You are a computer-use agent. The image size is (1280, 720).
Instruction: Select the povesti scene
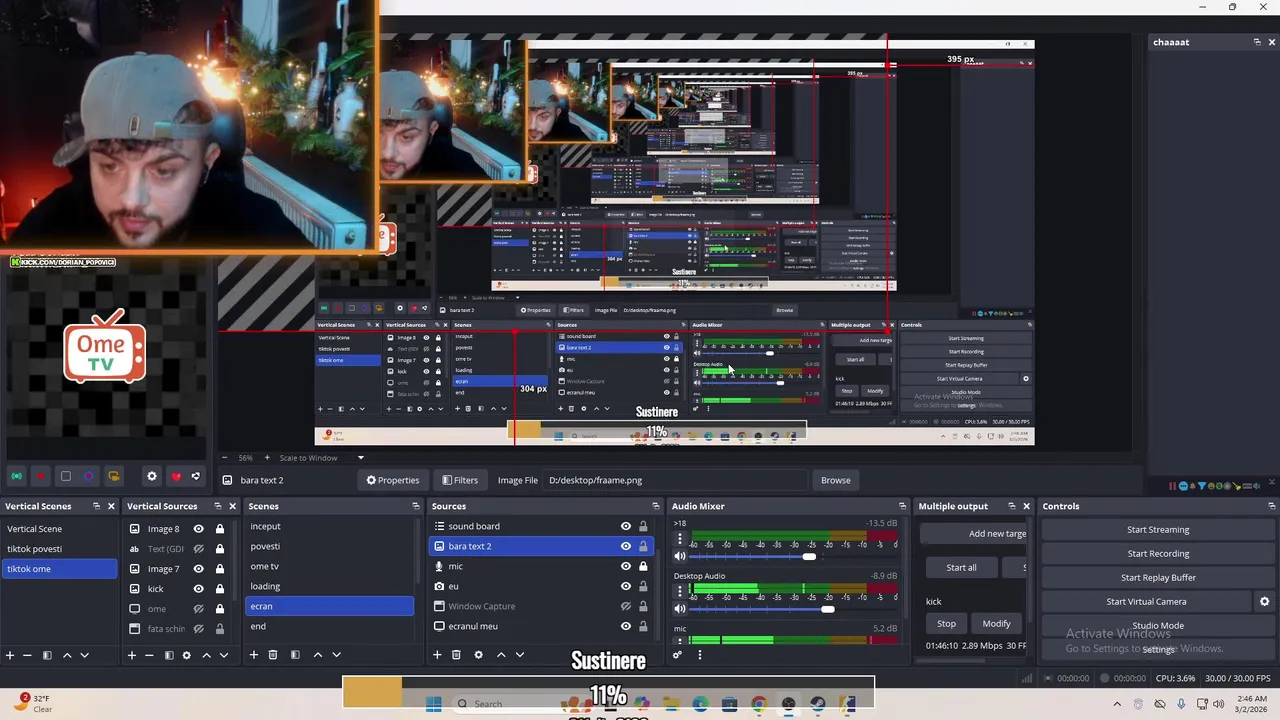point(330,546)
